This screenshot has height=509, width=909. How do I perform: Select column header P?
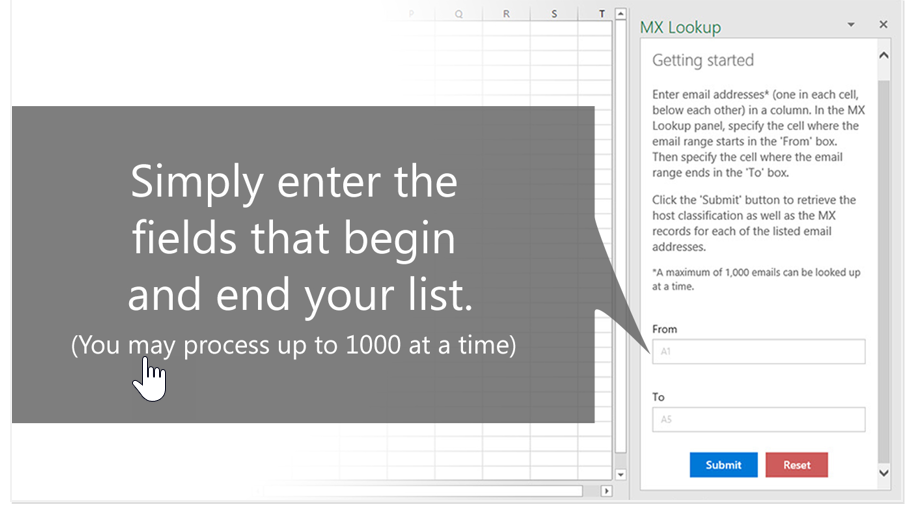pyautogui.click(x=411, y=14)
